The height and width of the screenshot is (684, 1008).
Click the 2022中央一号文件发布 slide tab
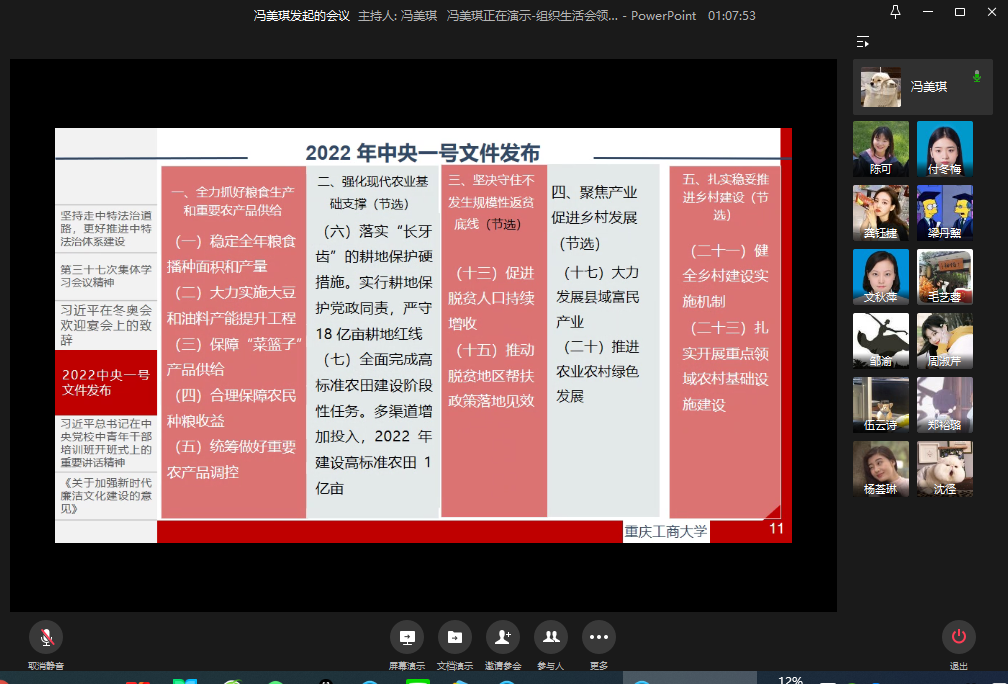(x=106, y=382)
